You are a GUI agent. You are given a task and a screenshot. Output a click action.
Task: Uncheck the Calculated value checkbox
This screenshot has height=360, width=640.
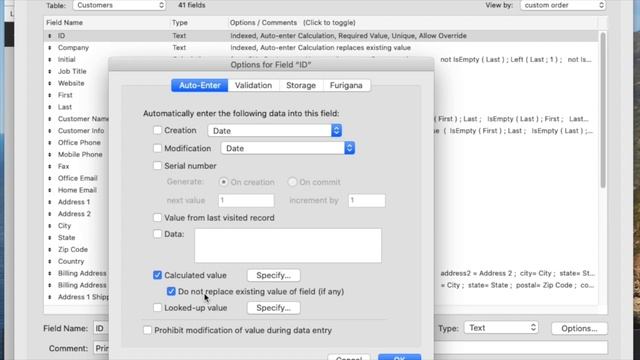click(x=157, y=275)
